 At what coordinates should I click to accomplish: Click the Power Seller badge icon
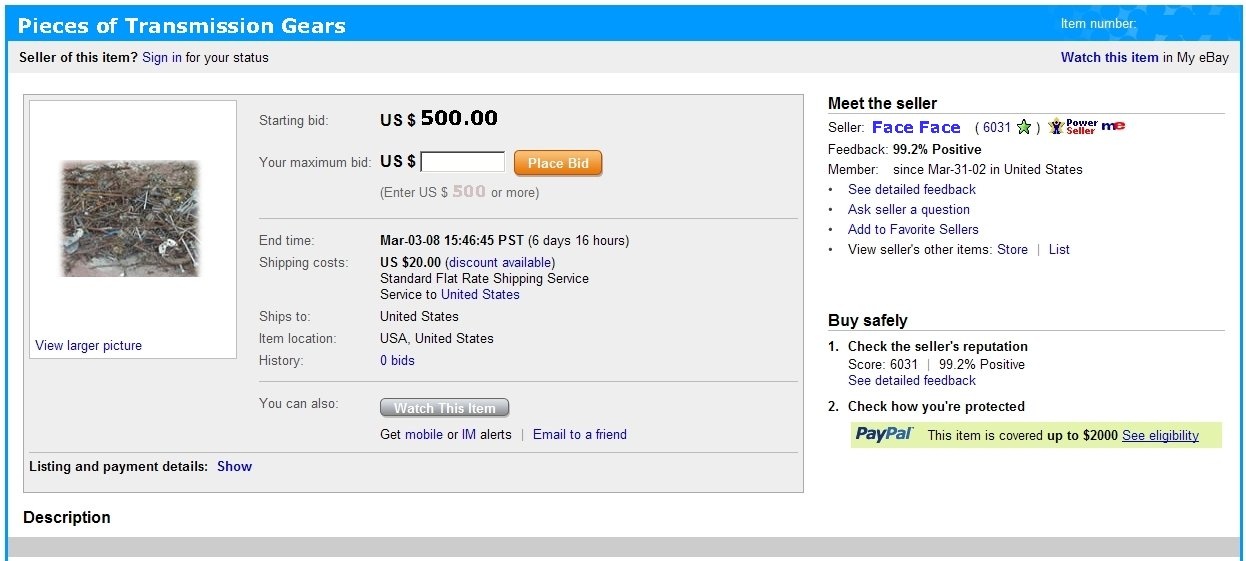click(x=1072, y=127)
